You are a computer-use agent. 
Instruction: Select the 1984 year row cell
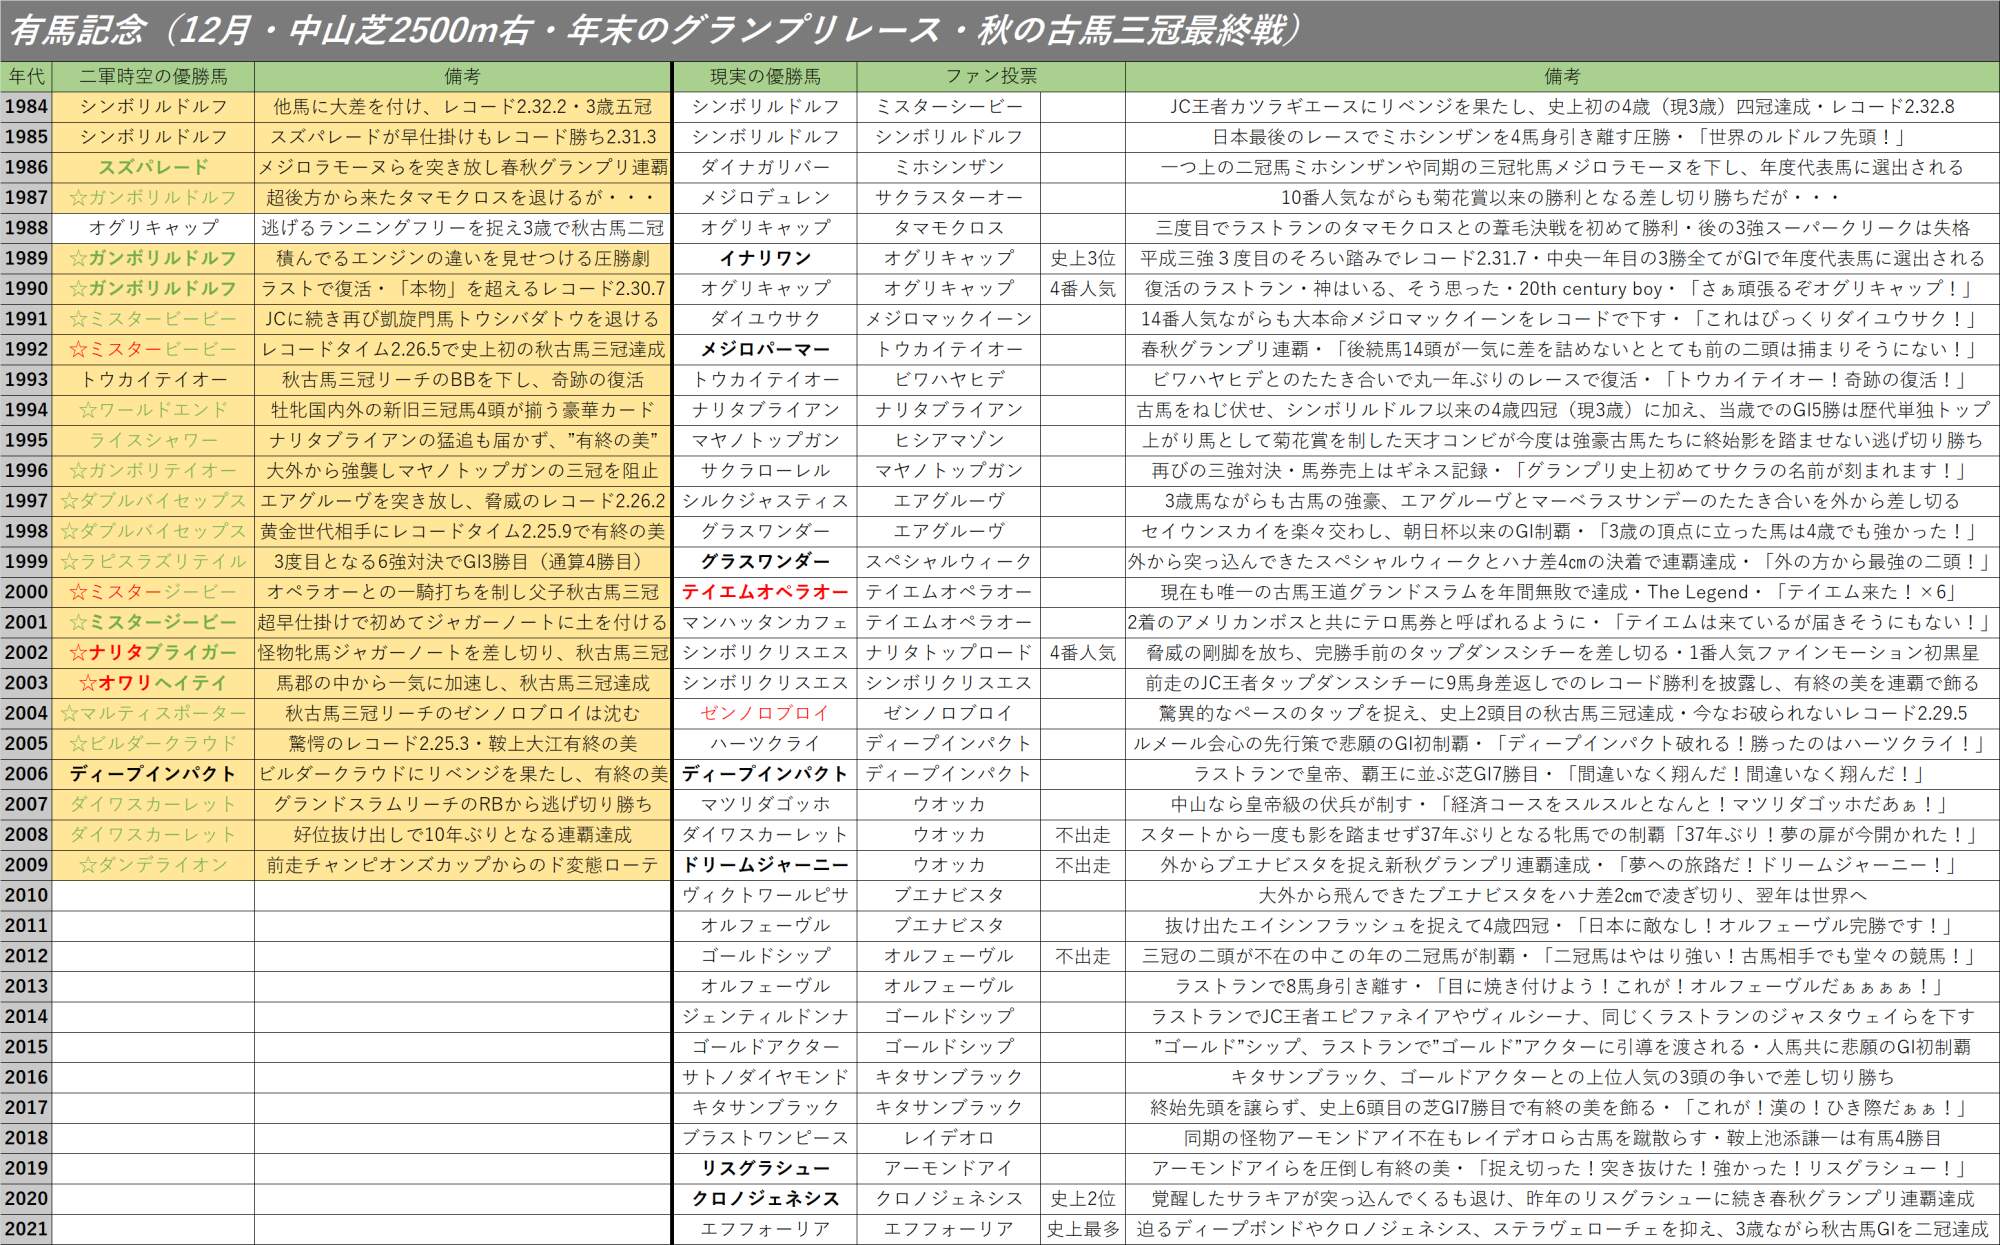point(26,106)
